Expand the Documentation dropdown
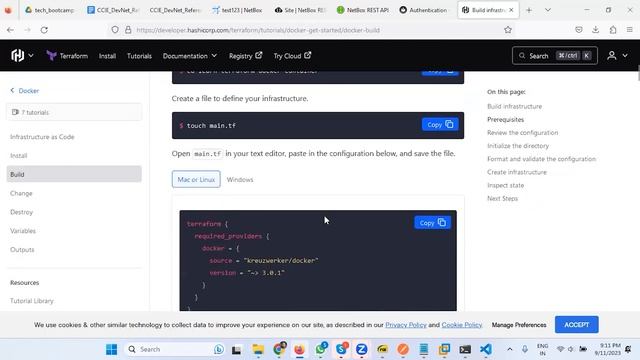This screenshot has height=360, width=640. pyautogui.click(x=190, y=56)
